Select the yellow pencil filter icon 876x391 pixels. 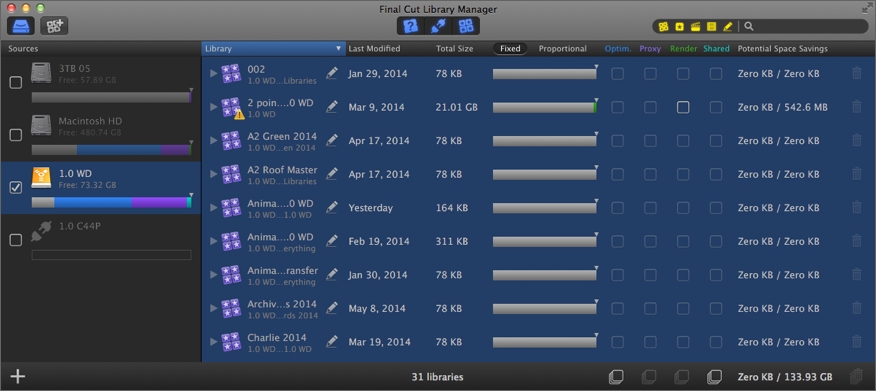(x=727, y=26)
